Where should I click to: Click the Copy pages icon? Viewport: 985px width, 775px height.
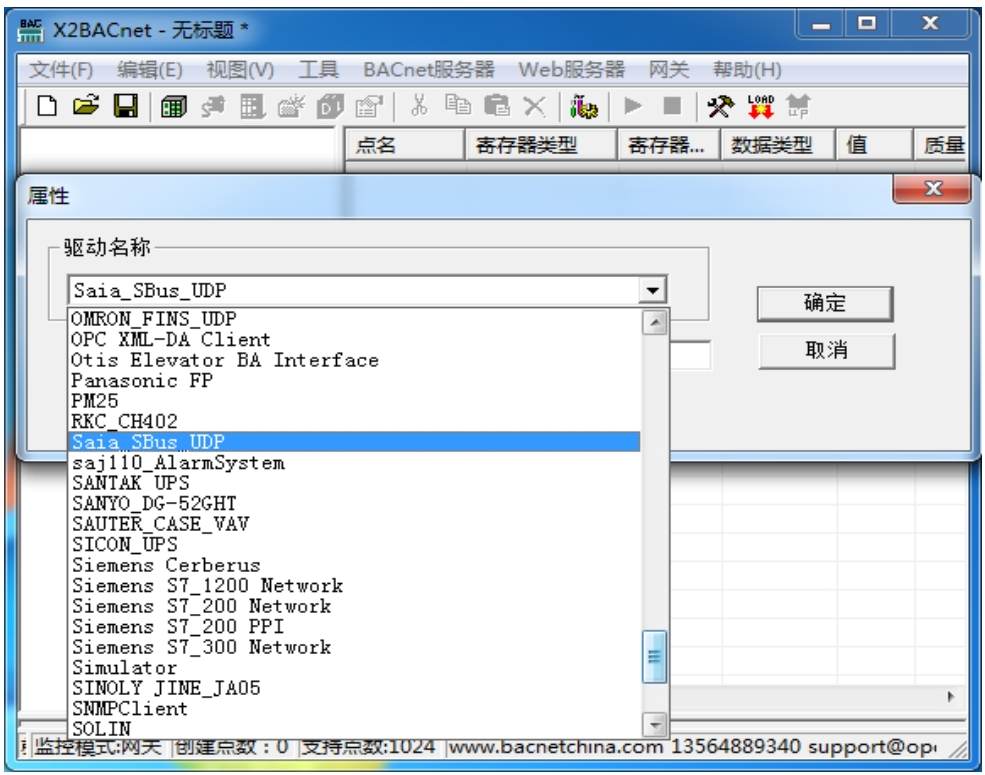pos(458,105)
